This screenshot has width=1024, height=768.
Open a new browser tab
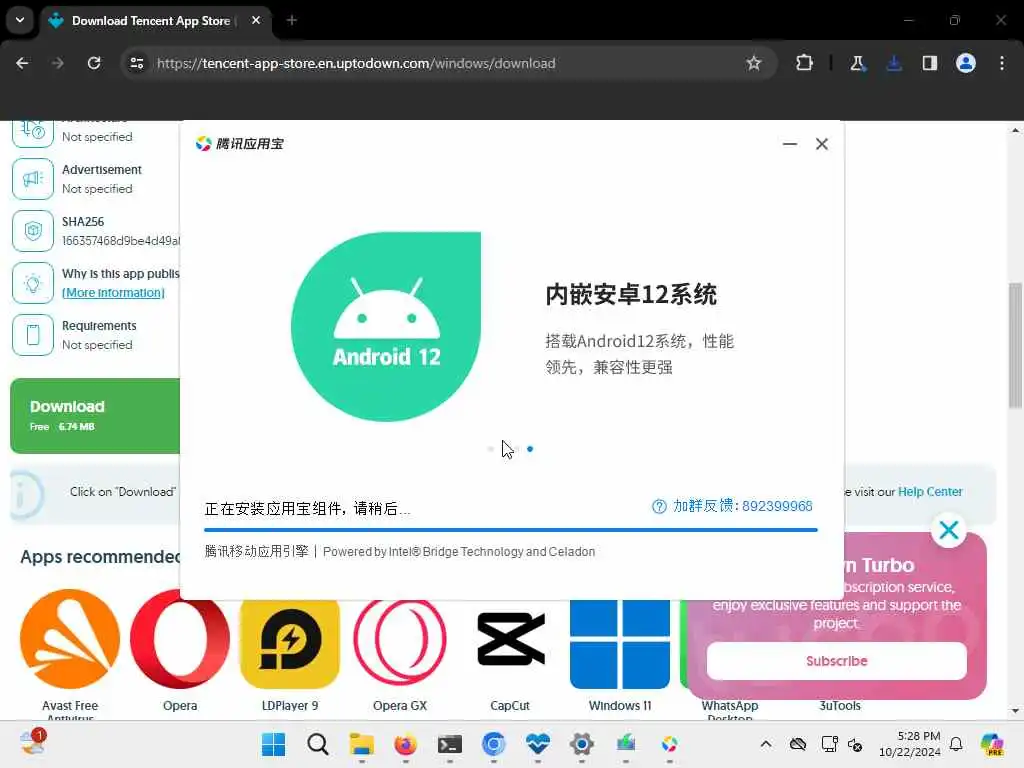pyautogui.click(x=291, y=21)
